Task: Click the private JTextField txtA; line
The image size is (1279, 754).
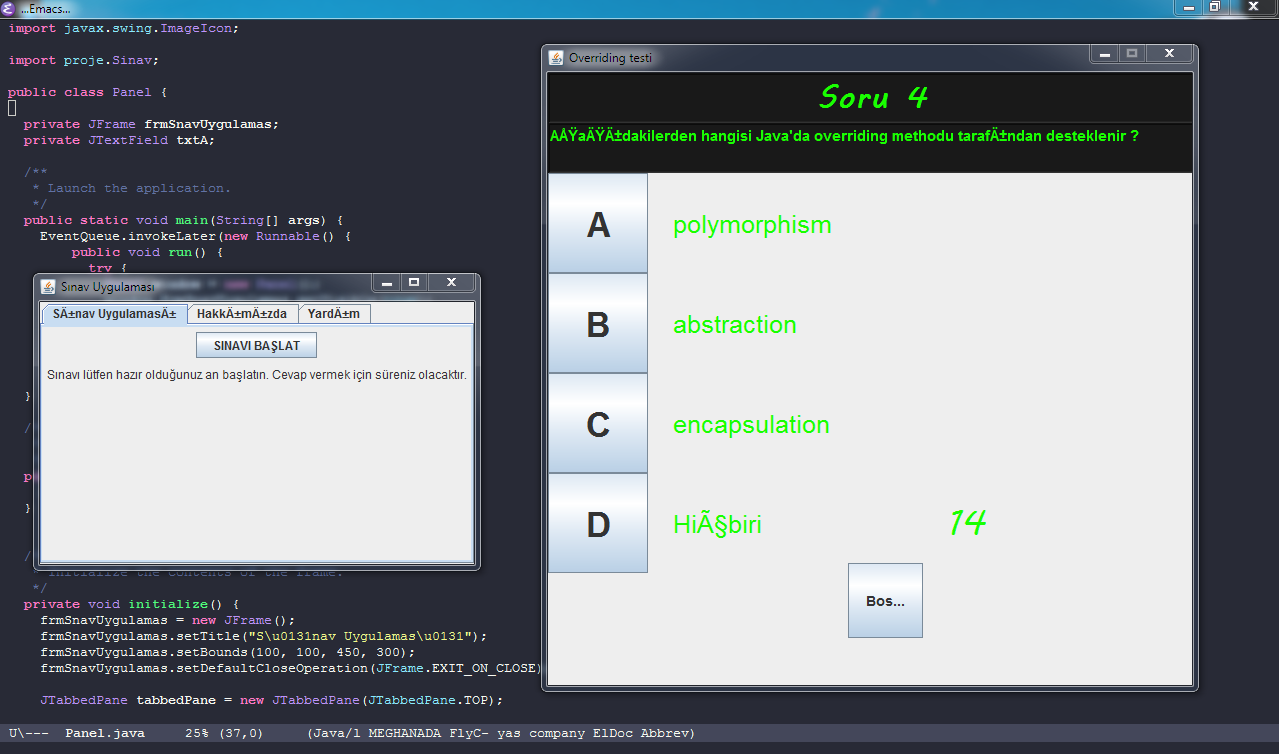Action: coord(119,140)
